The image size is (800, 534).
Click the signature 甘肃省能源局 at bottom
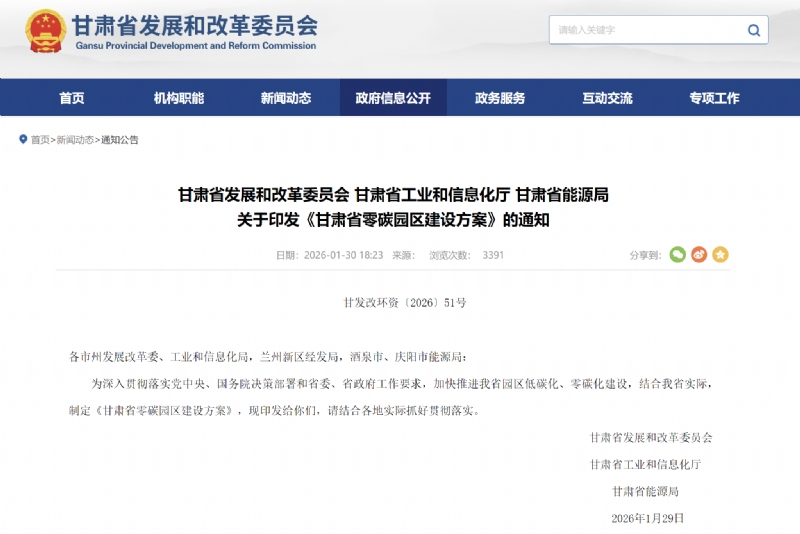[x=645, y=492]
